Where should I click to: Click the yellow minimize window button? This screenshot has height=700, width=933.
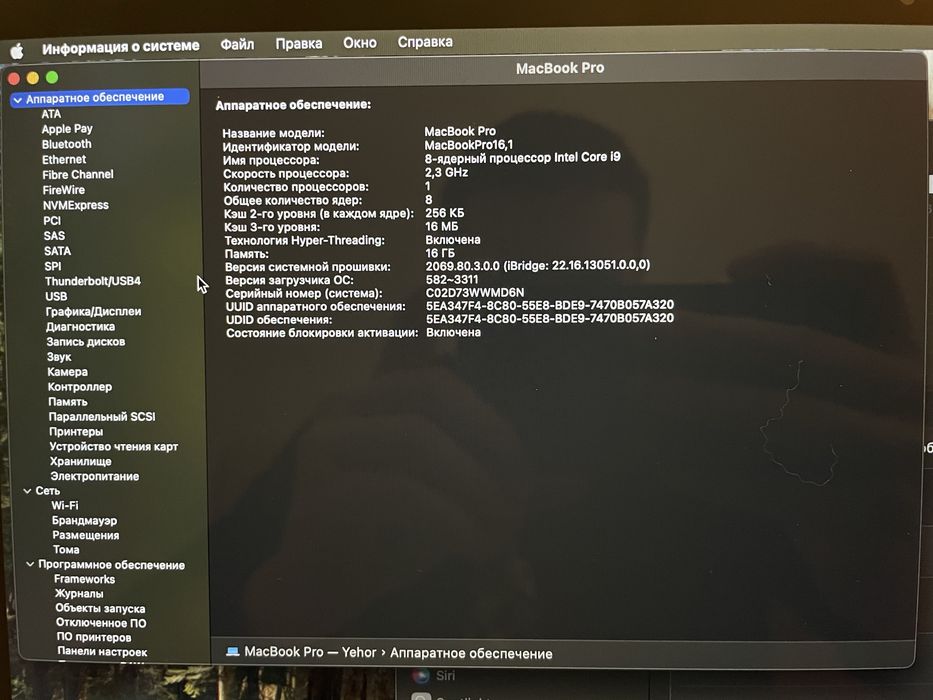click(33, 77)
